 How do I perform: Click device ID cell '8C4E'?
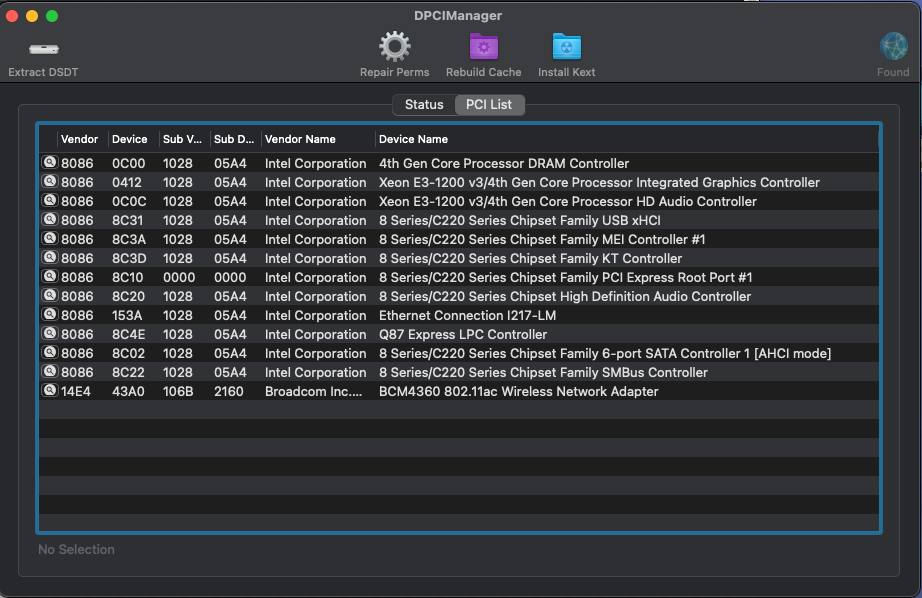[128, 334]
